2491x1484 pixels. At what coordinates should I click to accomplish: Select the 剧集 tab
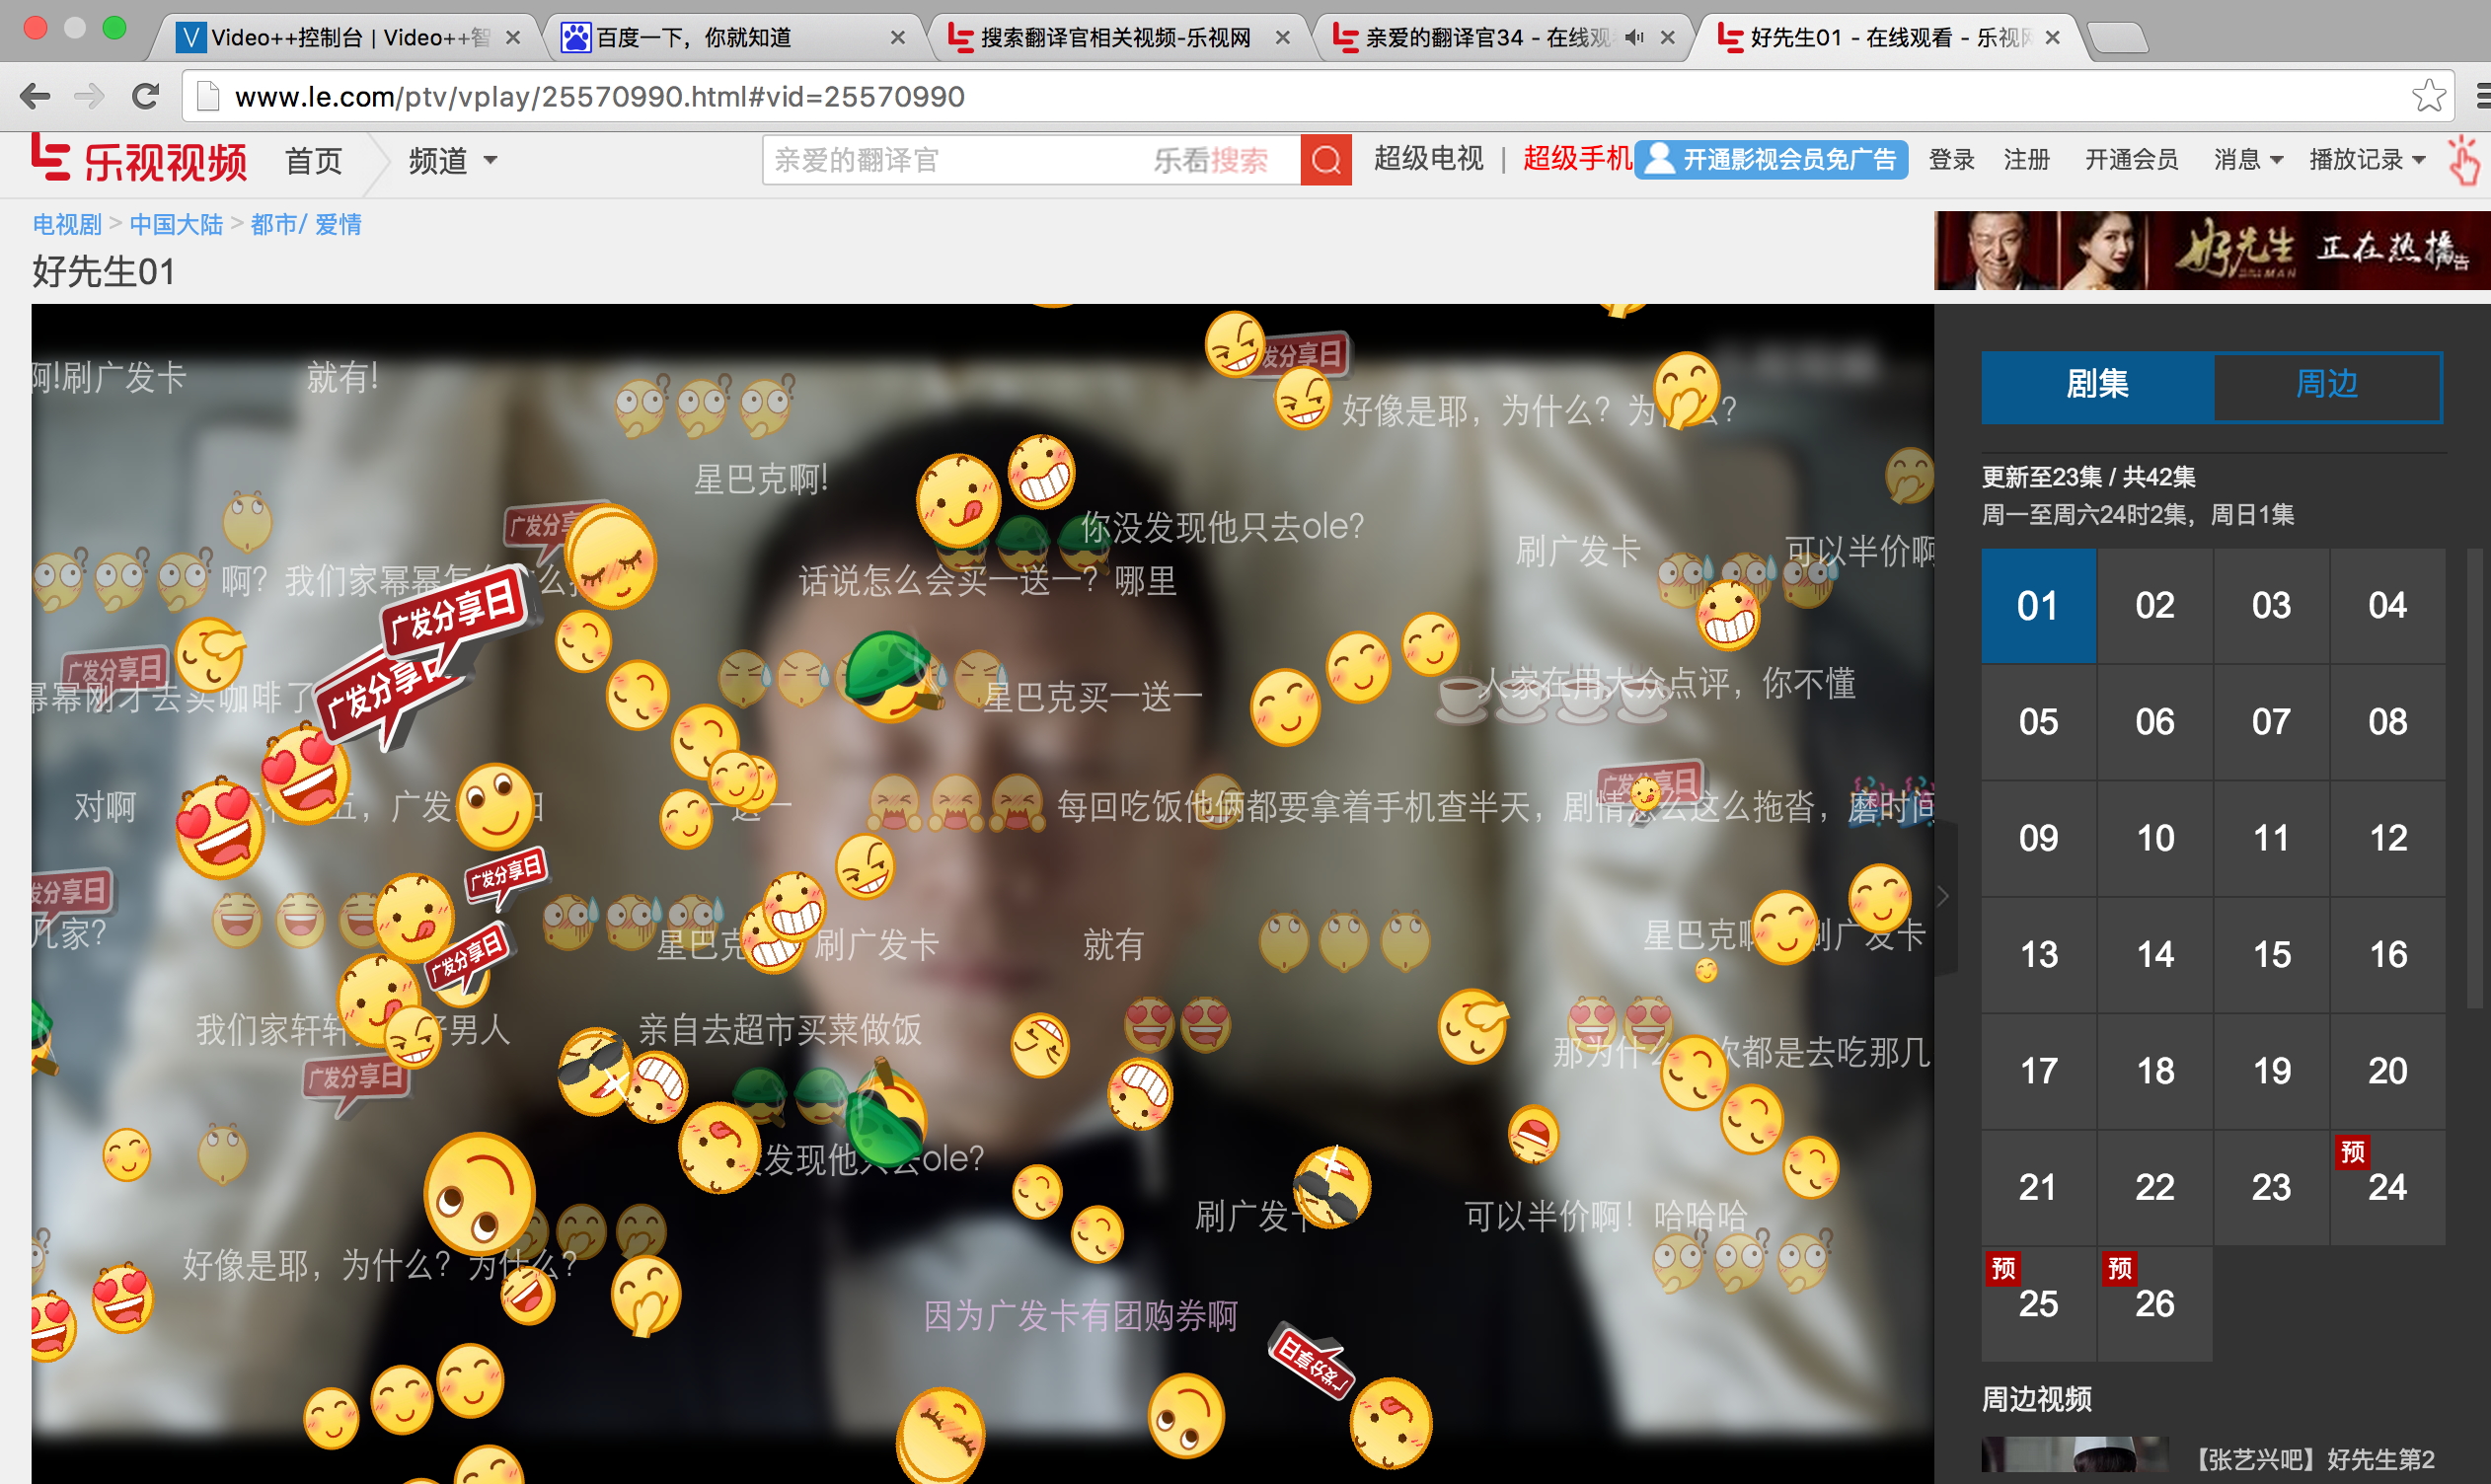(2097, 385)
